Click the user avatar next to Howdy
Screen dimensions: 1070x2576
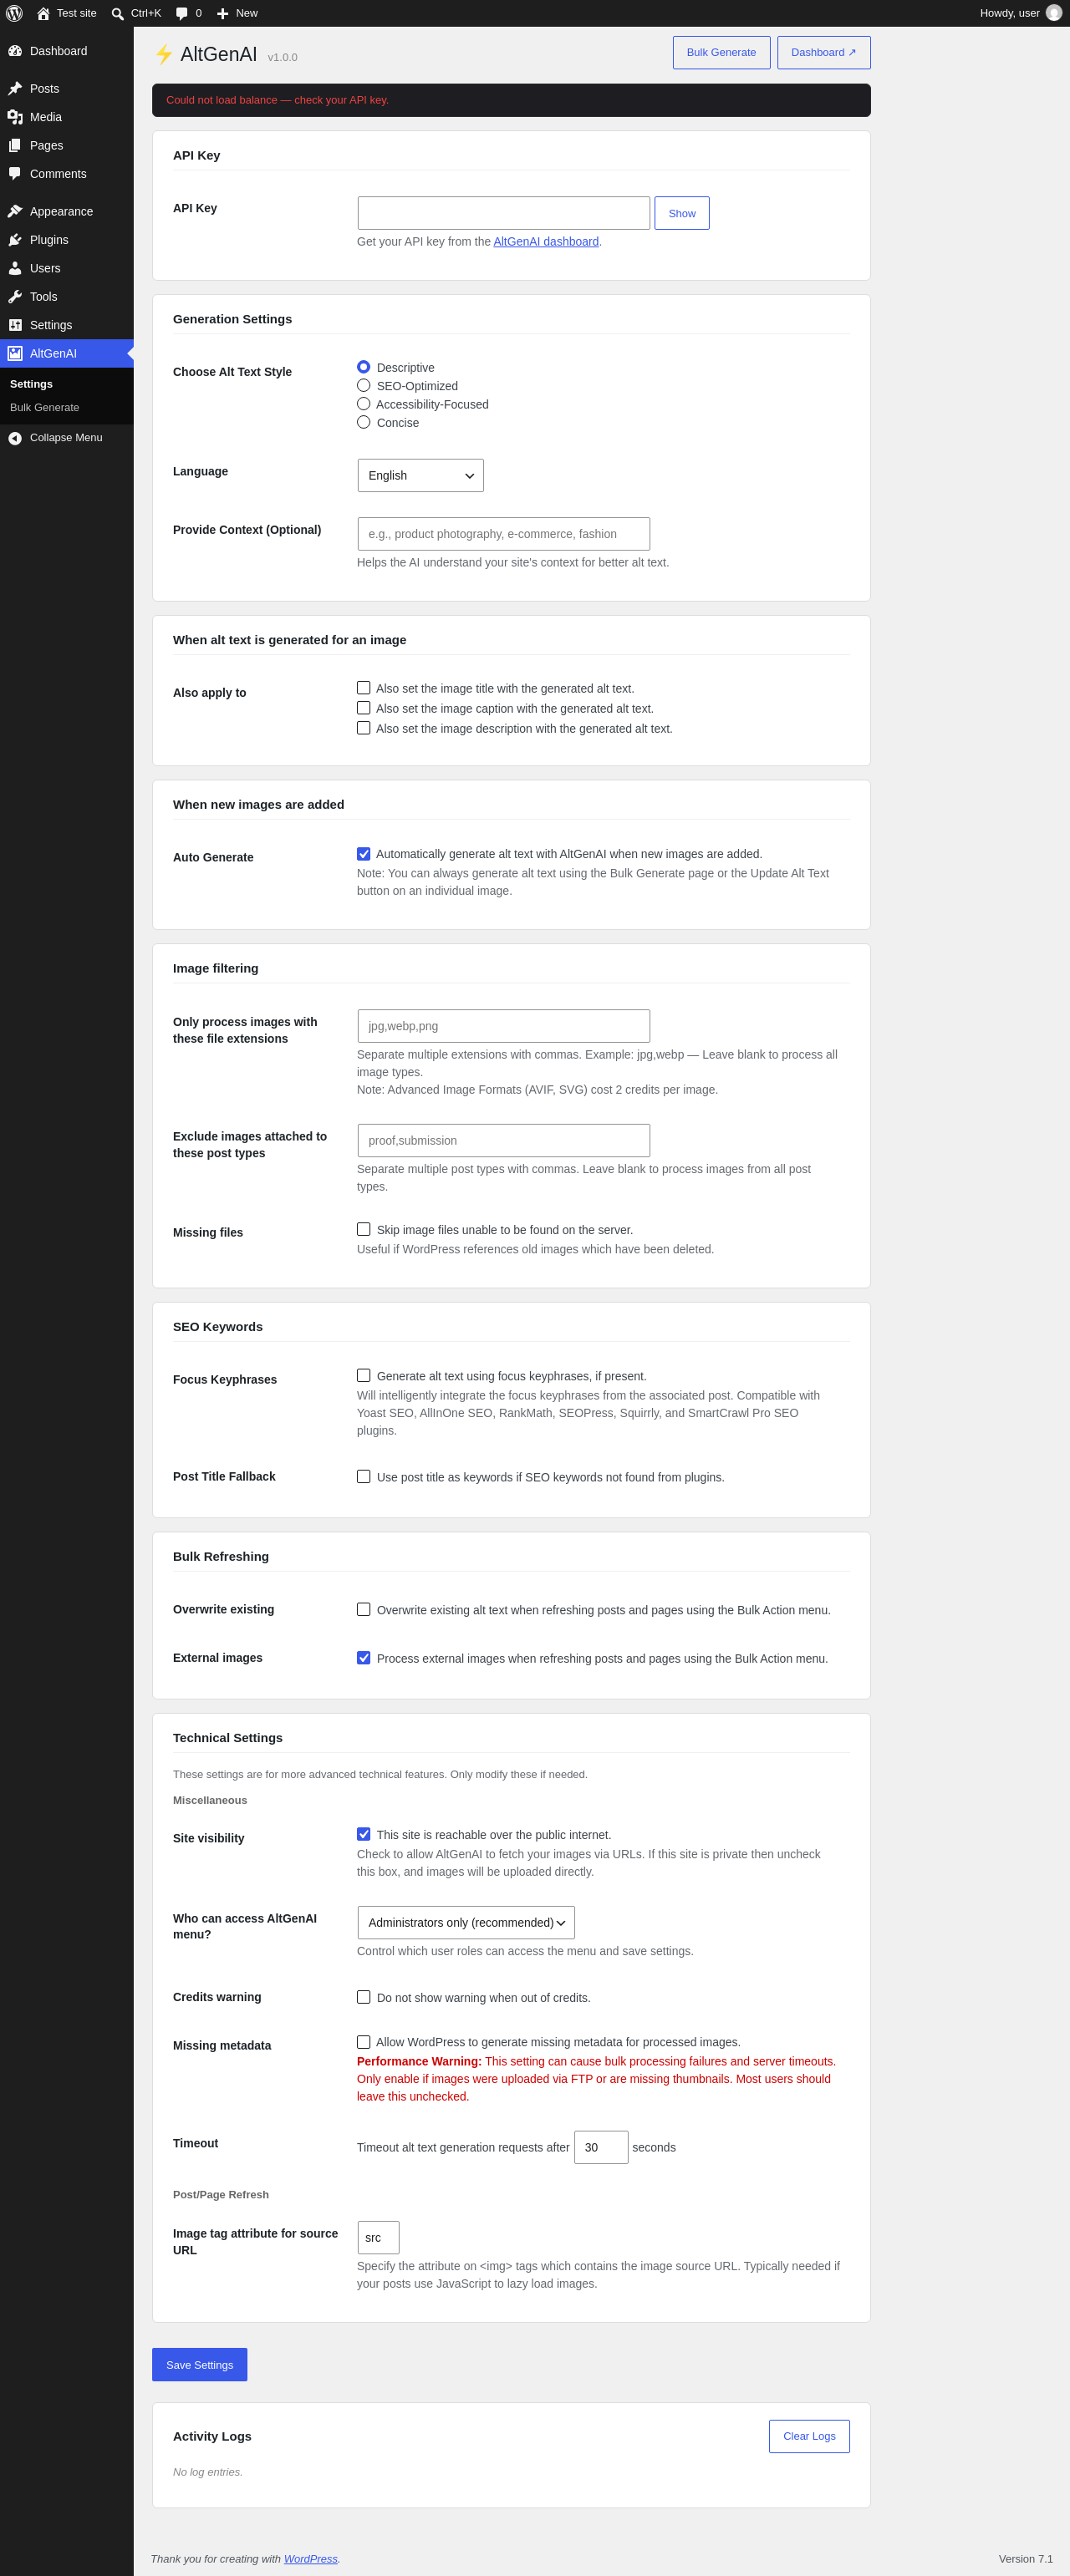[x=1053, y=13]
